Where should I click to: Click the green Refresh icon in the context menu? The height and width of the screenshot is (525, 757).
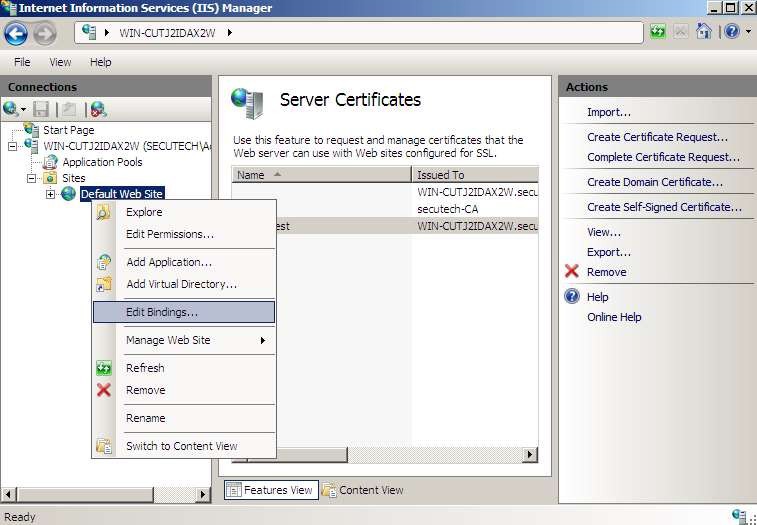click(104, 368)
